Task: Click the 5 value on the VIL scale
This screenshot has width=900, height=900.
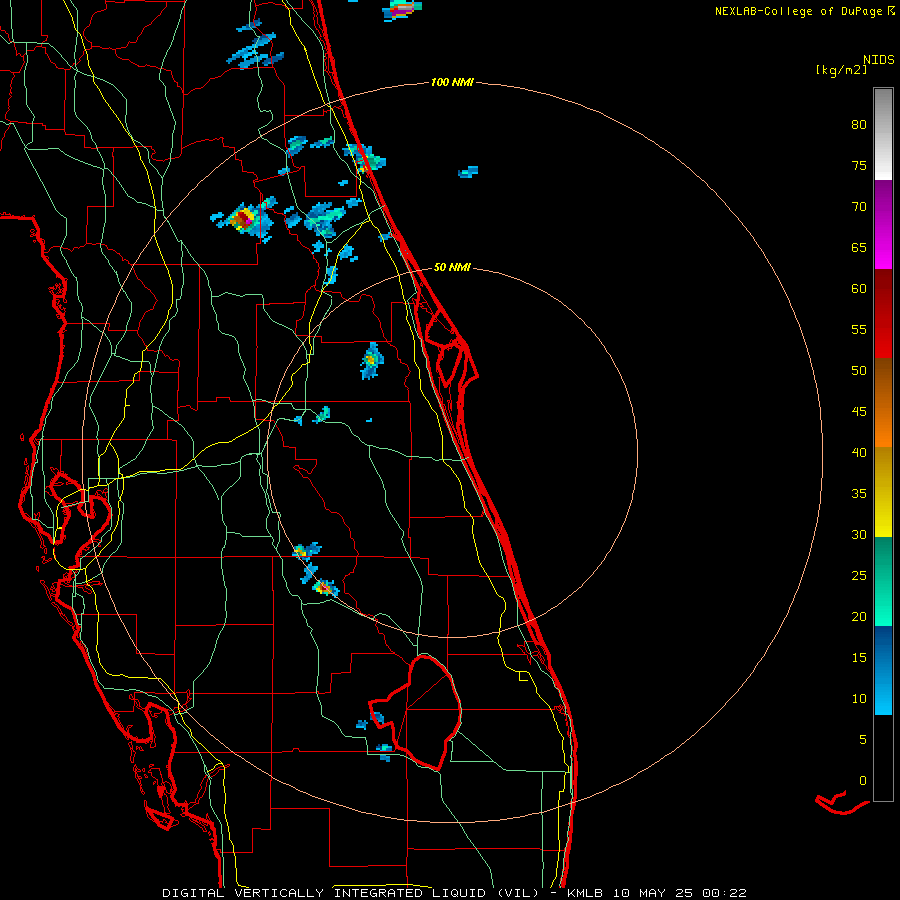Action: 863,739
